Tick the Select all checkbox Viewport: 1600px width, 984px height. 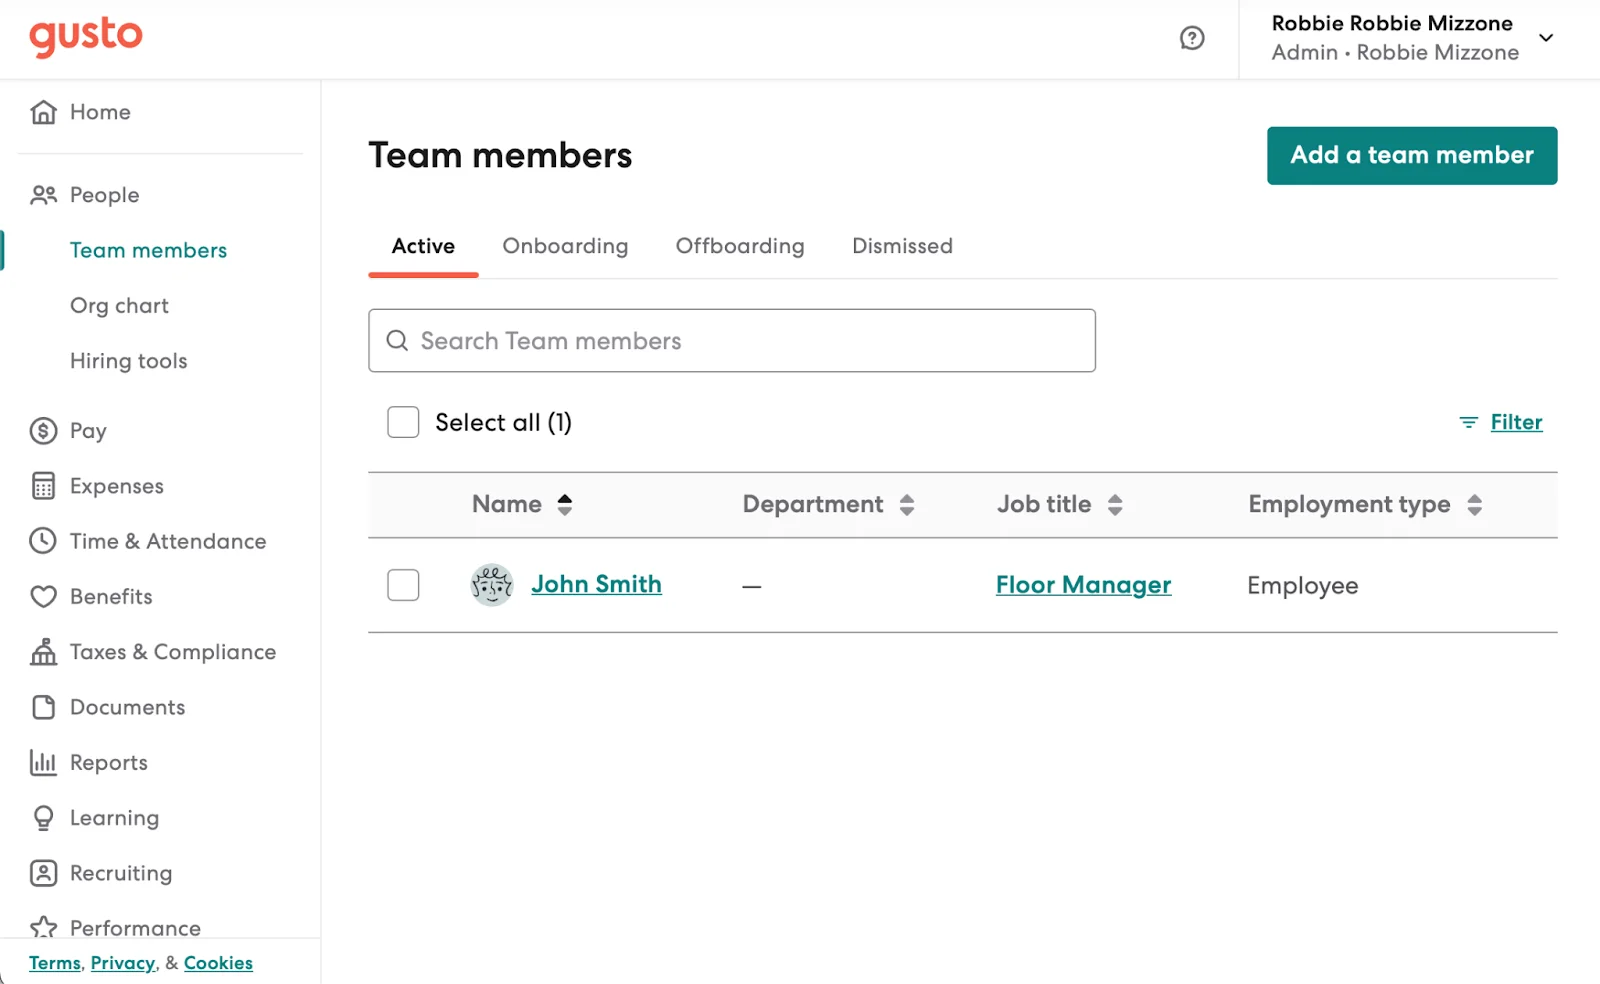[x=403, y=422]
